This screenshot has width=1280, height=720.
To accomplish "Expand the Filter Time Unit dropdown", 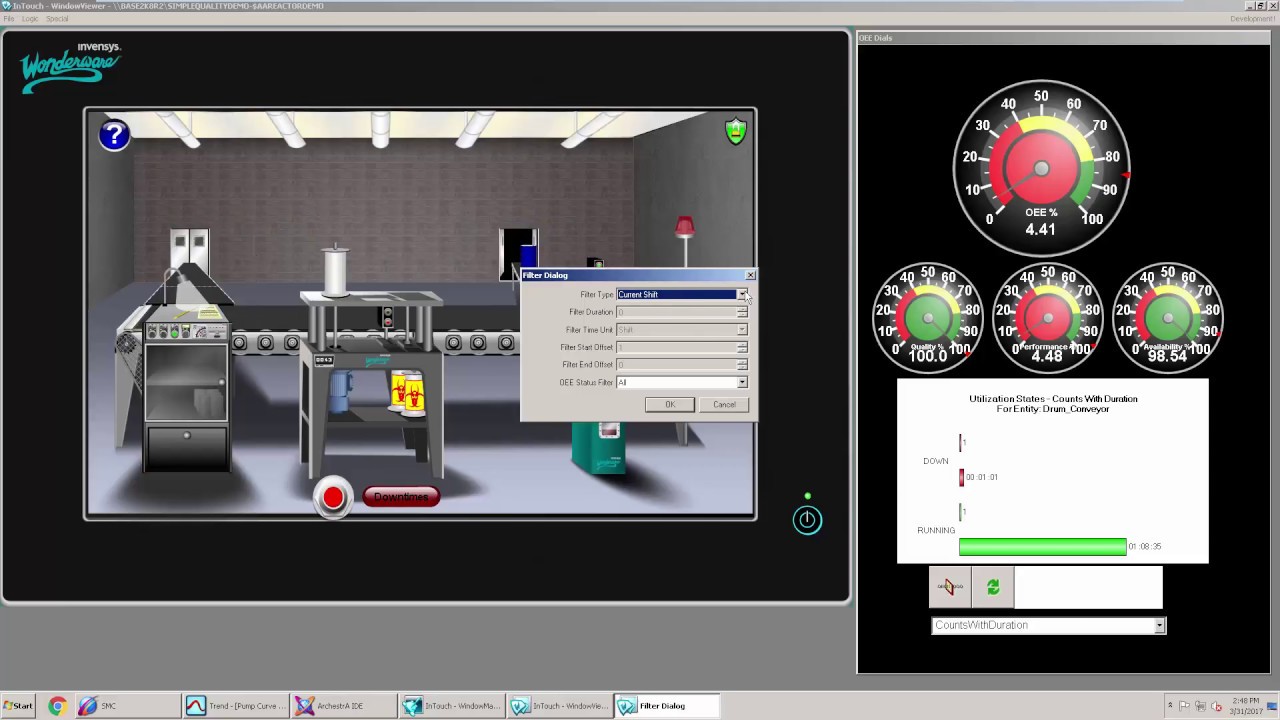I will click(742, 330).
